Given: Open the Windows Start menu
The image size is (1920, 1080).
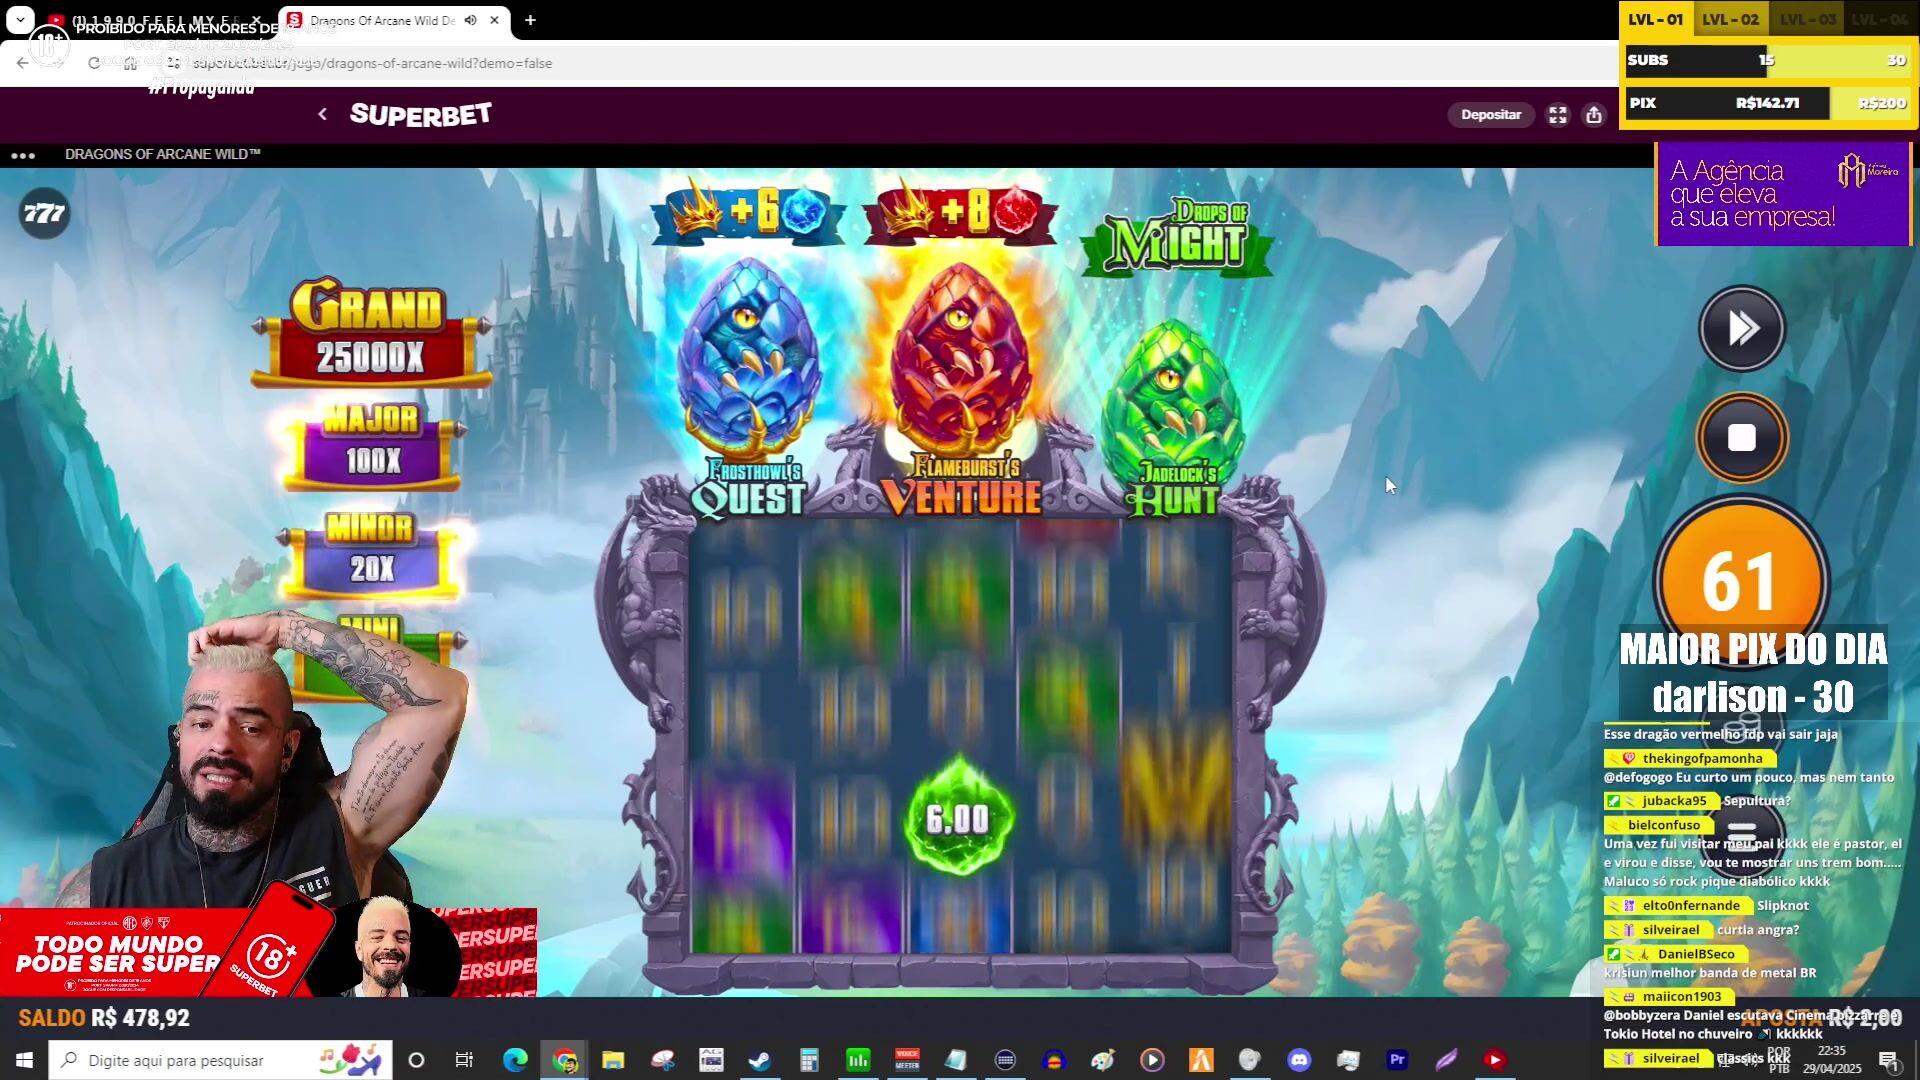Looking at the screenshot, I should pyautogui.click(x=24, y=1060).
